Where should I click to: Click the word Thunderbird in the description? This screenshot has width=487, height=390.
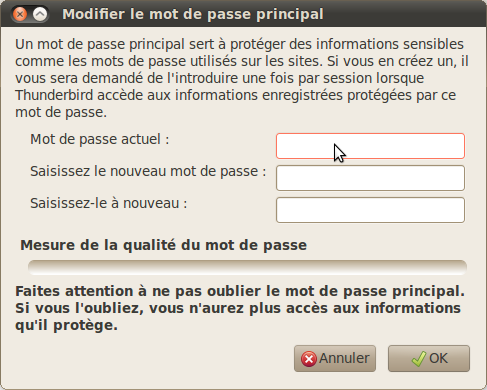[54, 95]
